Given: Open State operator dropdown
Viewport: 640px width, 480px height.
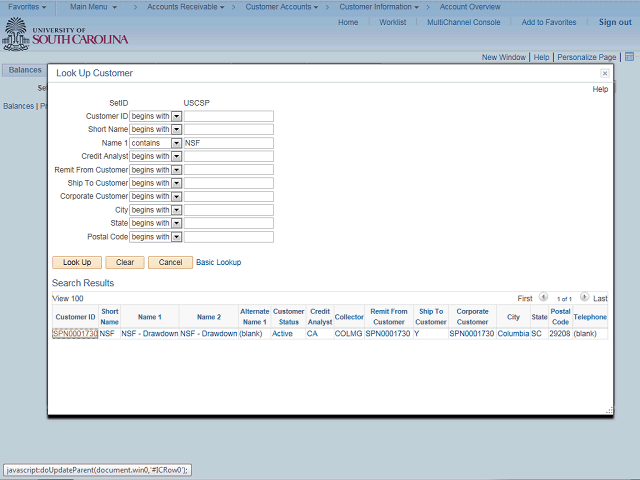Looking at the screenshot, I should coord(176,223).
